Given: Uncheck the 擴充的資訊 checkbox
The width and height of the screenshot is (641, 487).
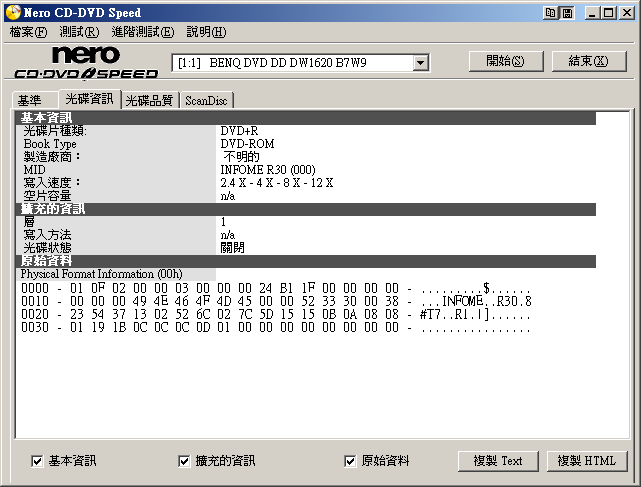Looking at the screenshot, I should click(184, 461).
